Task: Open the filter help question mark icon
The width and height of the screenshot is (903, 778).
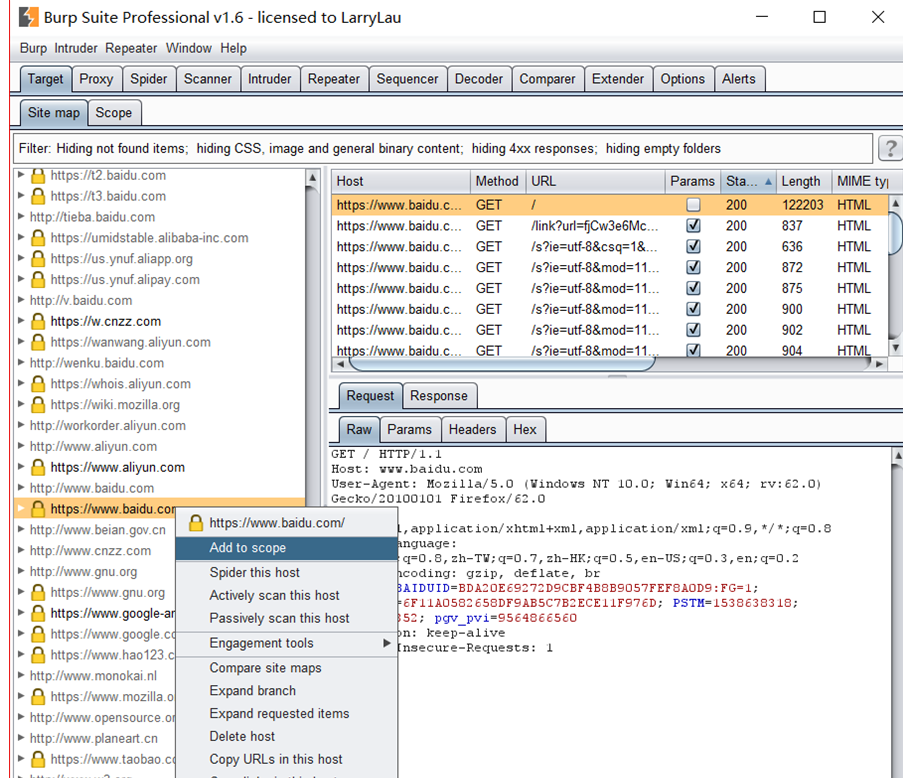Action: point(889,148)
